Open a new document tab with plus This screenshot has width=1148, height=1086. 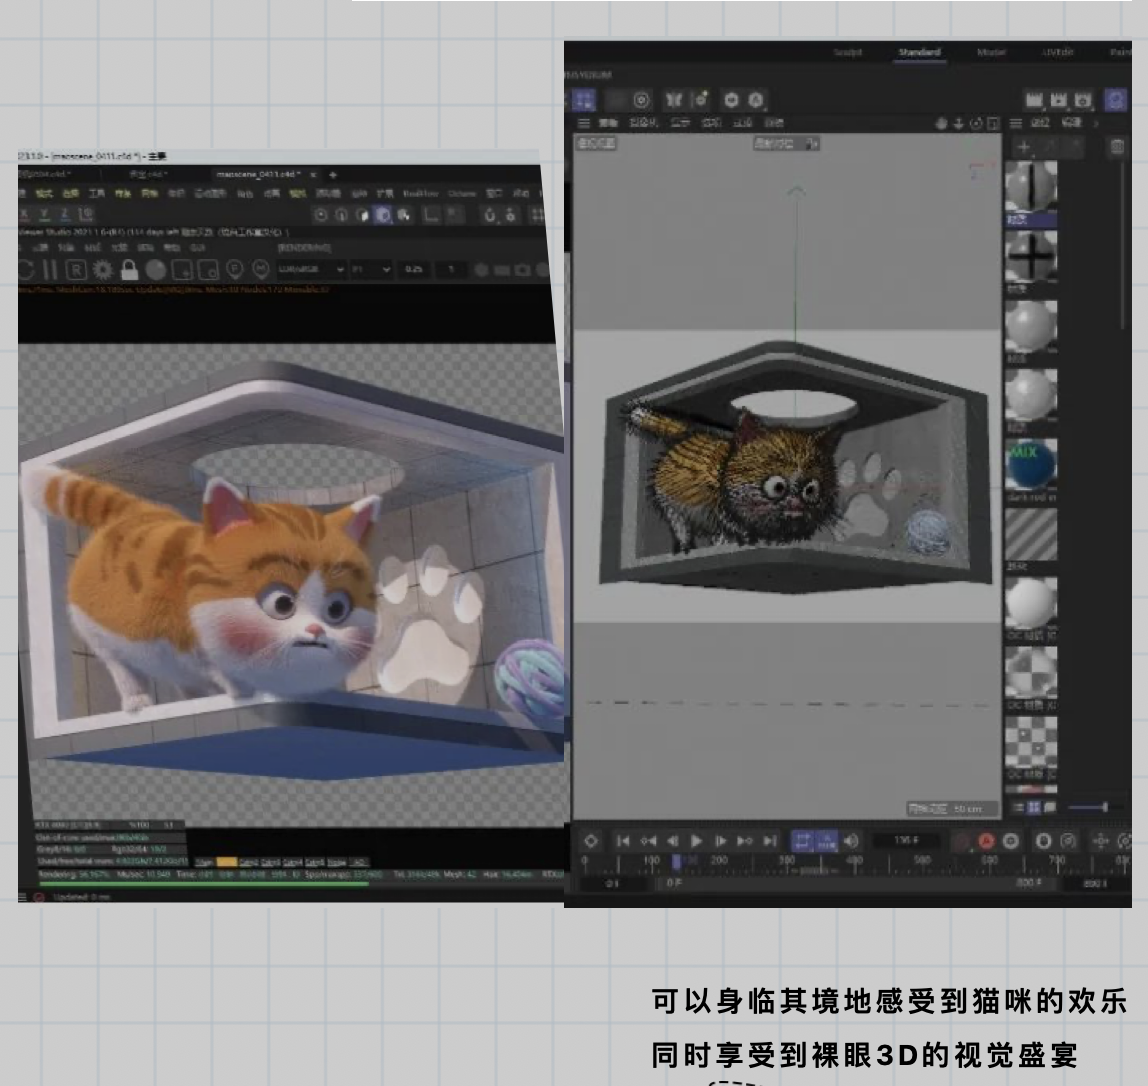click(332, 174)
